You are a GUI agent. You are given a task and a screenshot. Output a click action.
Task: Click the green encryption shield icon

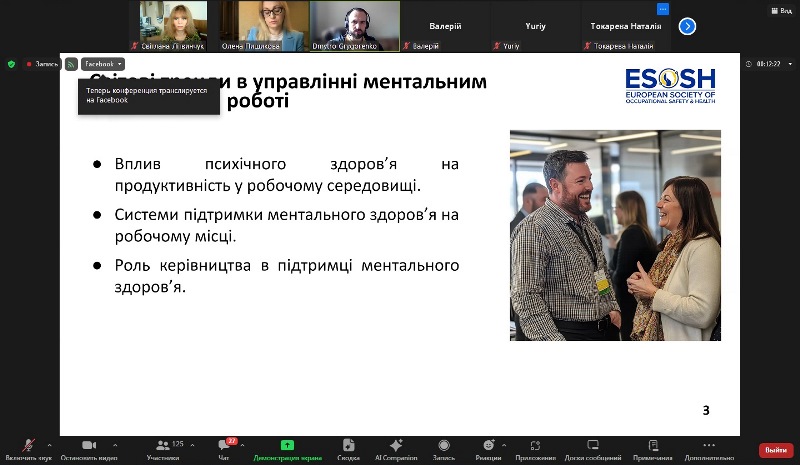coord(11,64)
